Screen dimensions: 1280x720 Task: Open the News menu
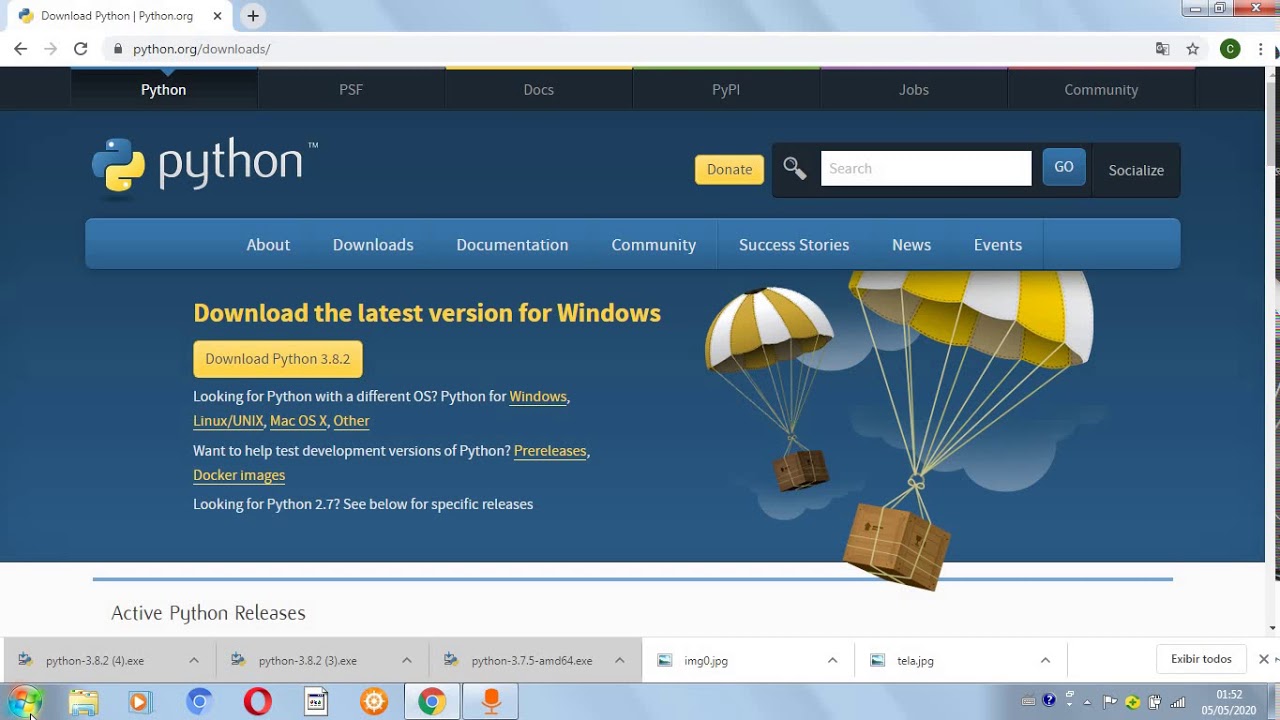point(911,245)
